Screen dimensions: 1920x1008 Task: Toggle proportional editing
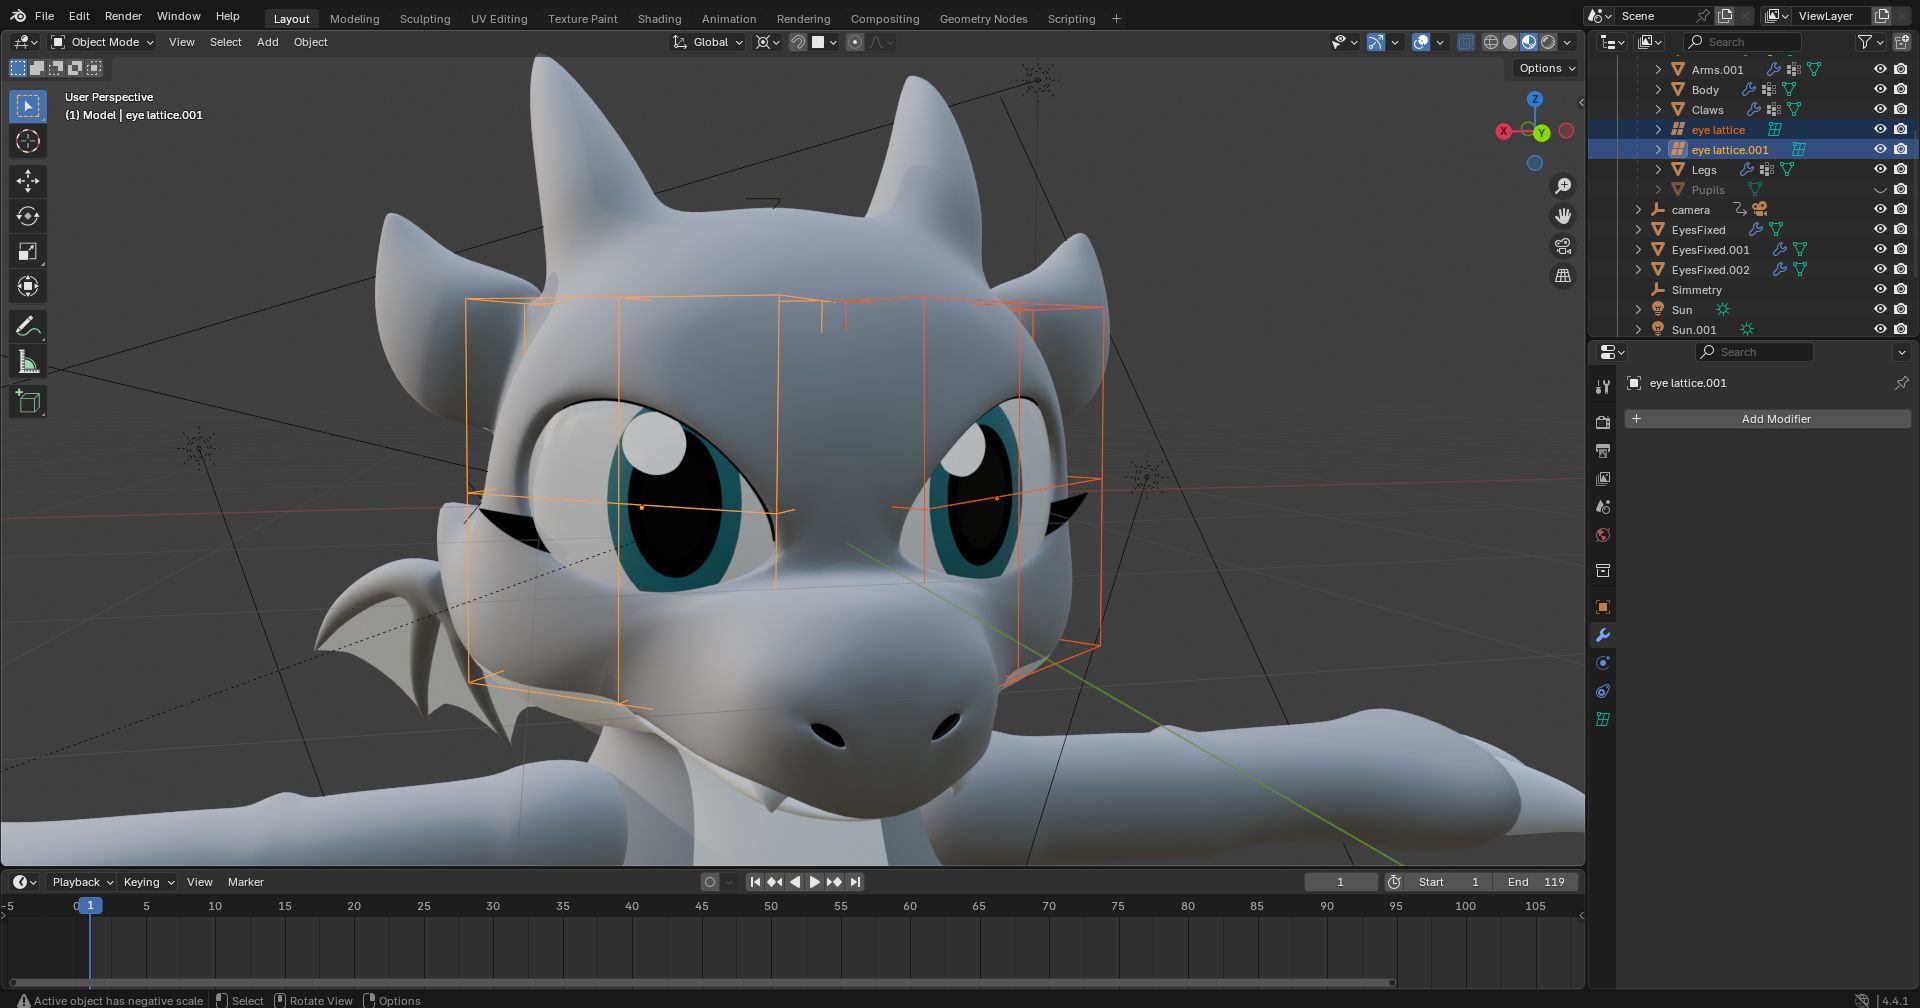click(x=855, y=42)
